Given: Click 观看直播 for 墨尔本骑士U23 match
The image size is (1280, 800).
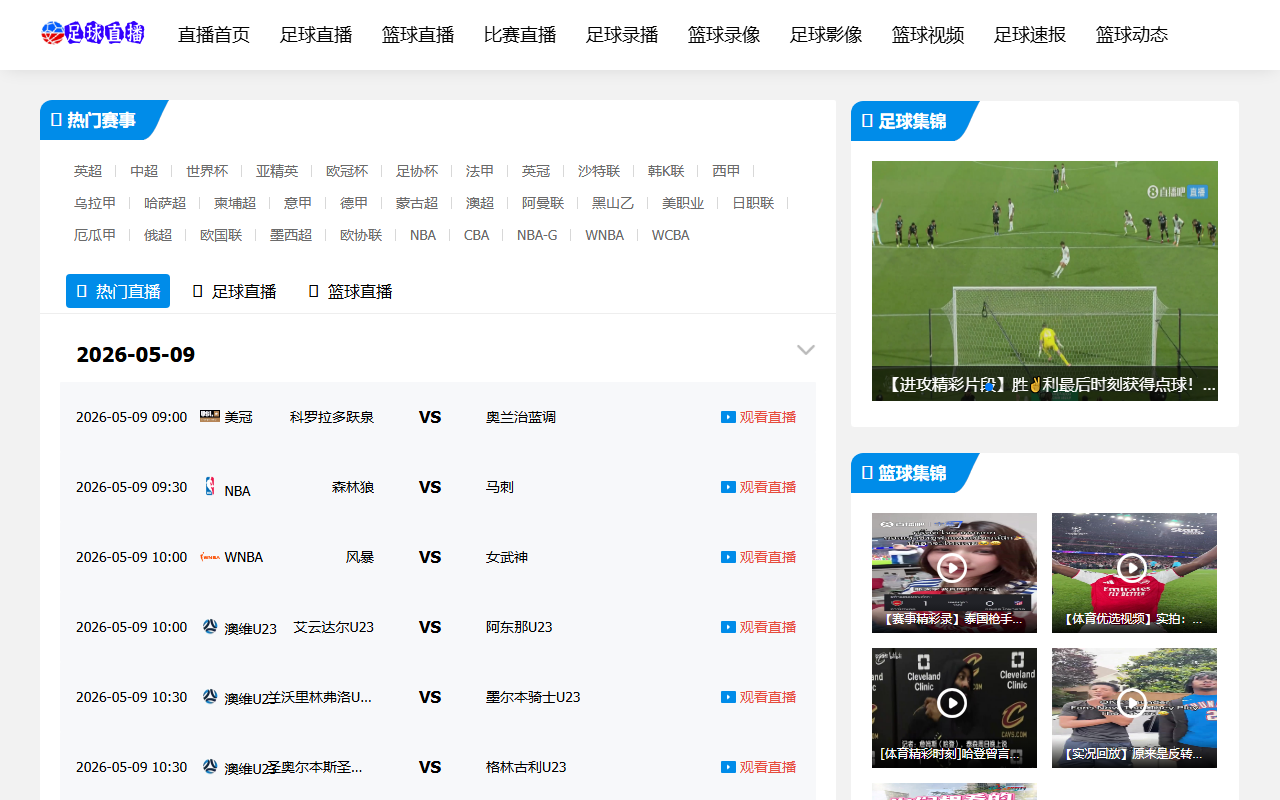Looking at the screenshot, I should [x=768, y=697].
